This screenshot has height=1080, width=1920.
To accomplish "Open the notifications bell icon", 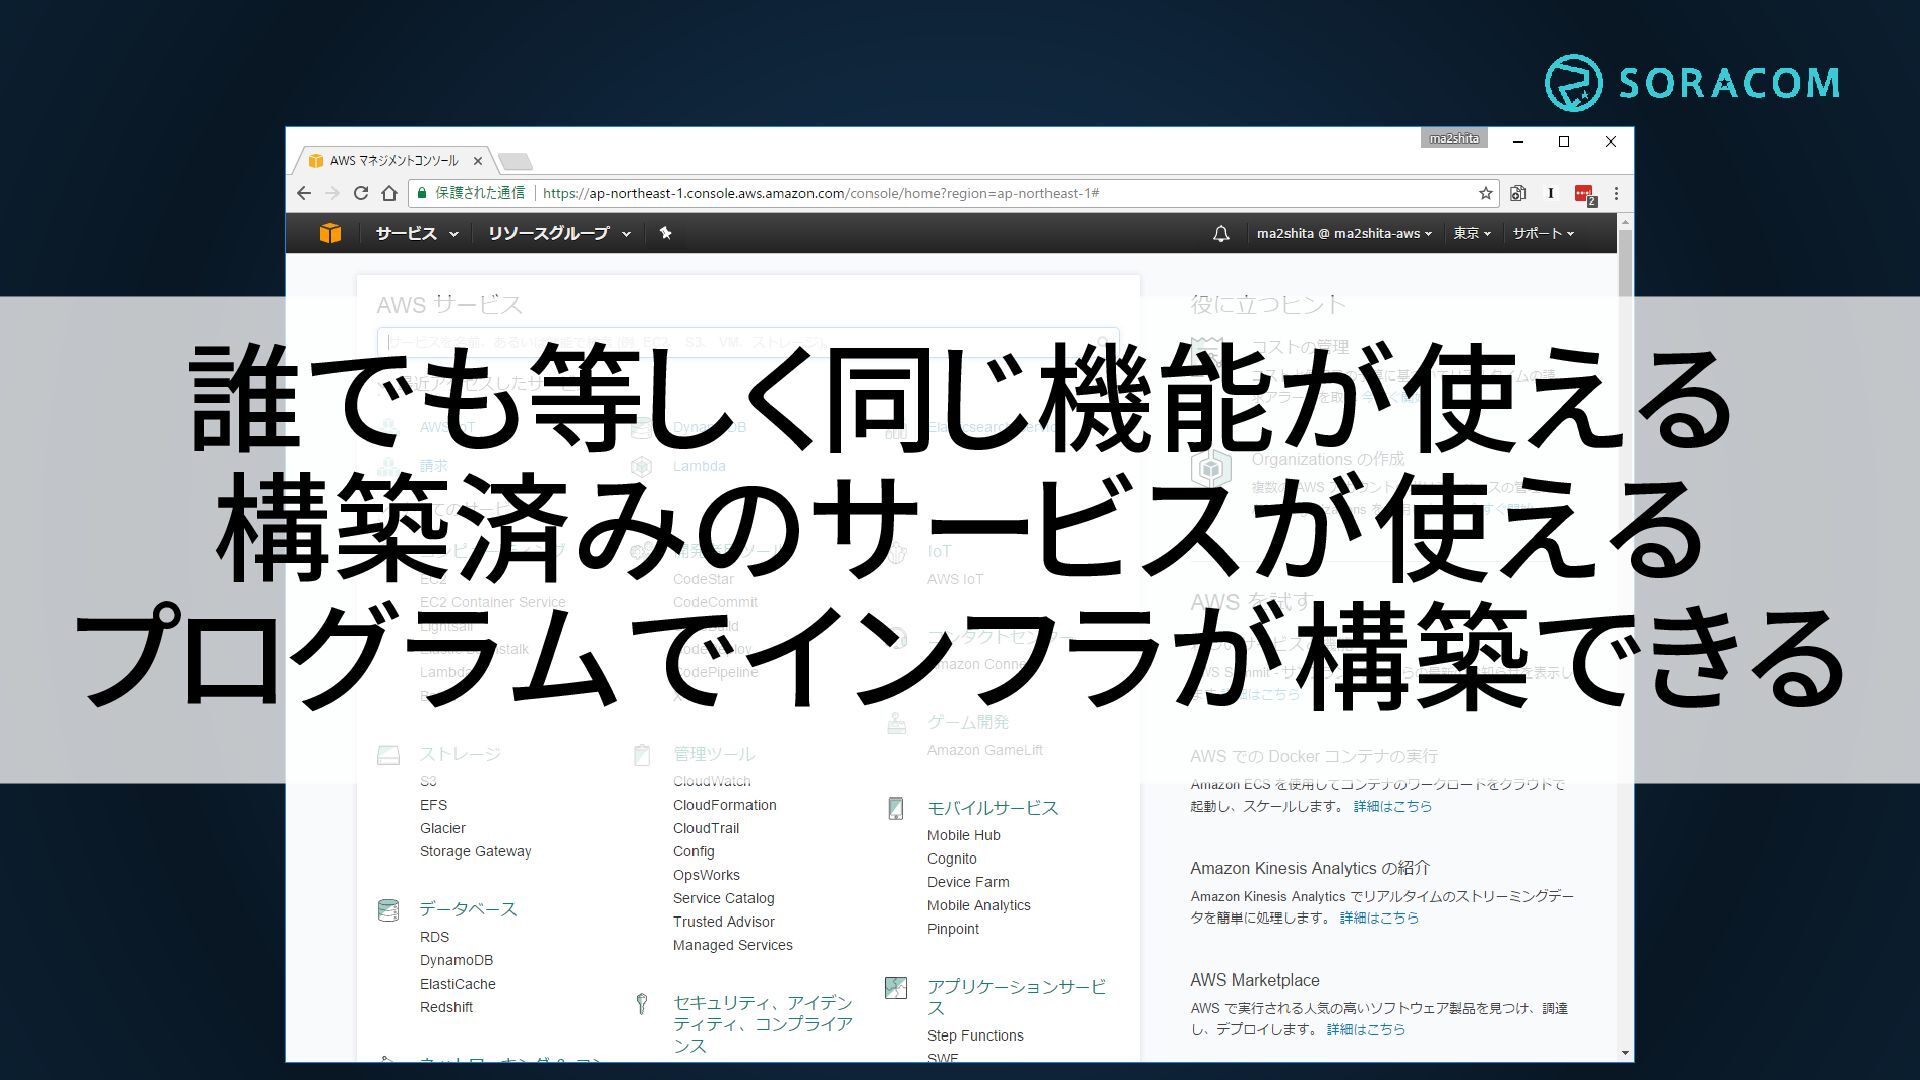I will (x=1221, y=233).
